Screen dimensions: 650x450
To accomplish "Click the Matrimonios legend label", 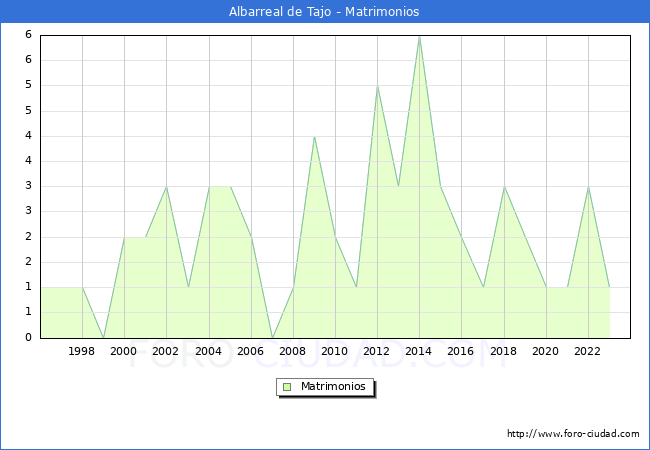I will pyautogui.click(x=333, y=386).
